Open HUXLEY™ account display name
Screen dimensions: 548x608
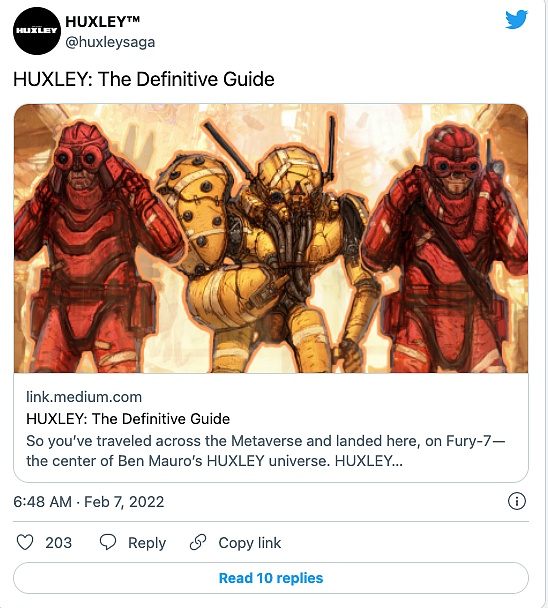(x=102, y=22)
